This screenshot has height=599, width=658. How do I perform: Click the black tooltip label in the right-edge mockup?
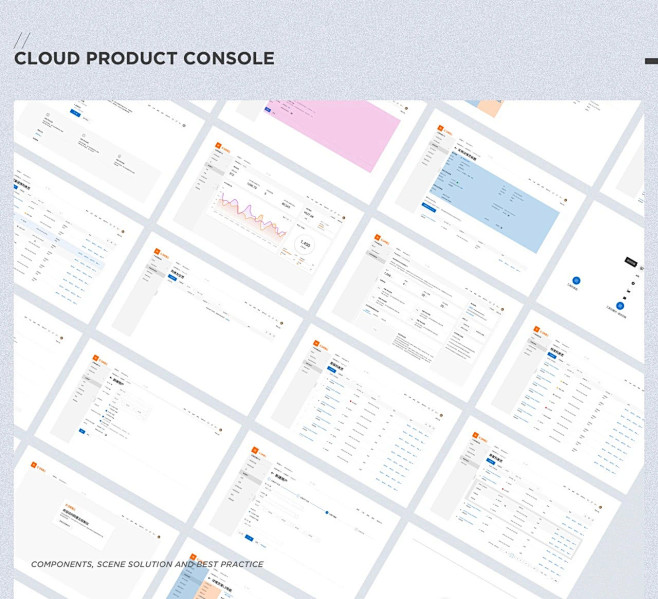click(x=631, y=262)
